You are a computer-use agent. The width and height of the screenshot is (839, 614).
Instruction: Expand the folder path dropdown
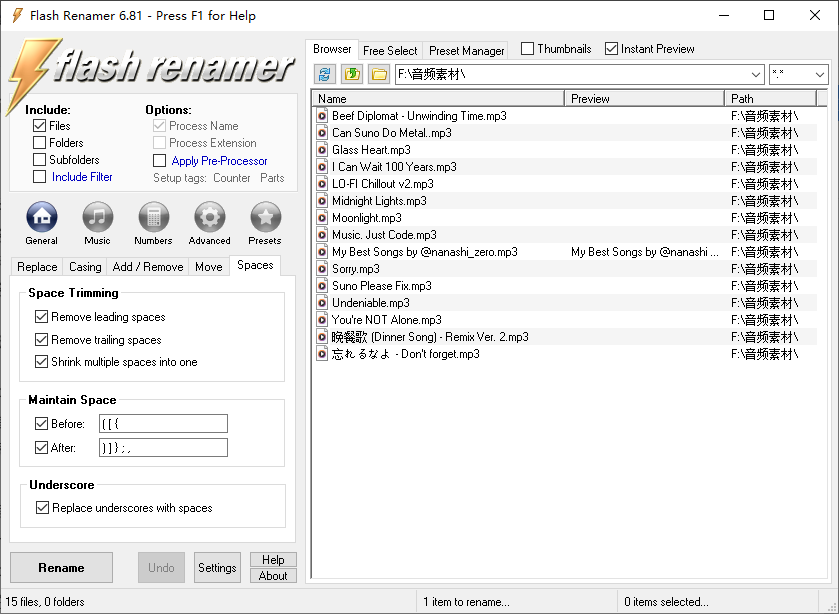tap(756, 74)
